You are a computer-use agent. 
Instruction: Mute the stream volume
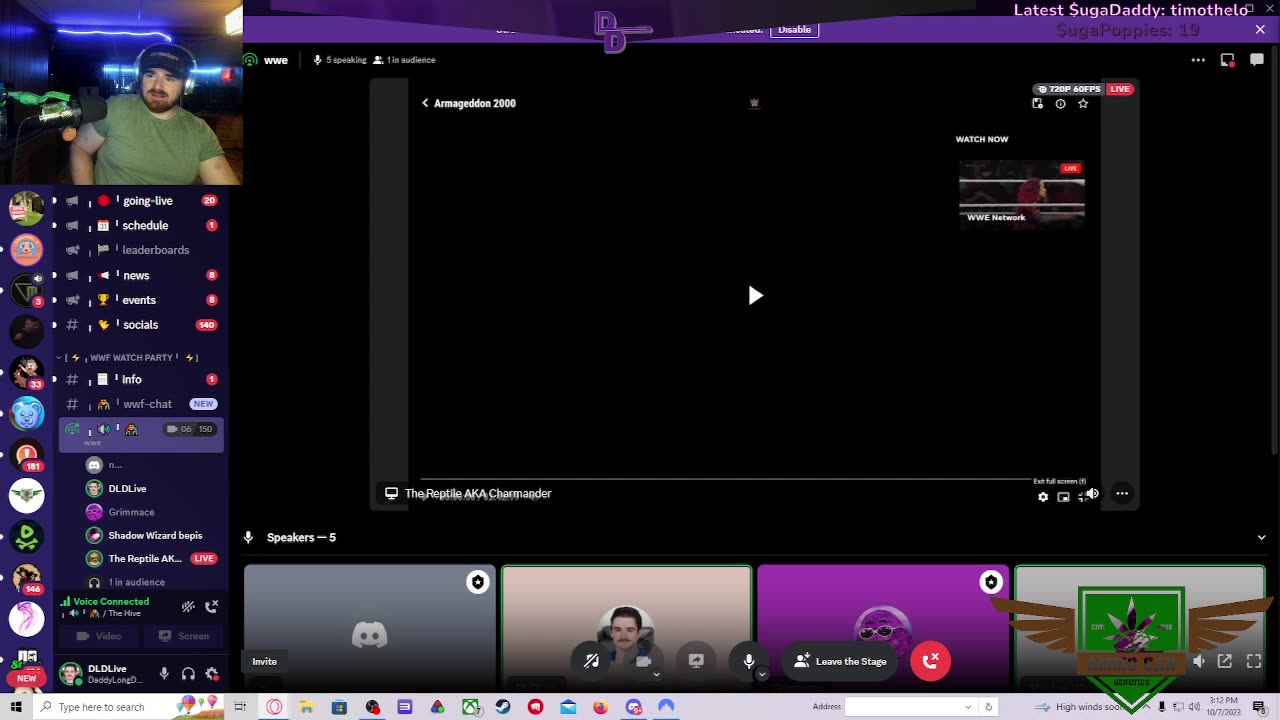coord(1093,494)
